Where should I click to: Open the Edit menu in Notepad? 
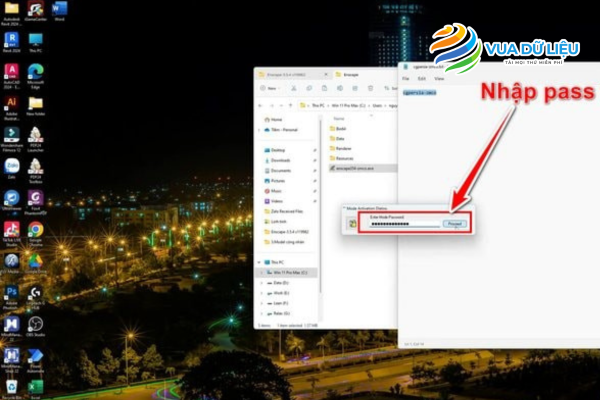[x=420, y=79]
